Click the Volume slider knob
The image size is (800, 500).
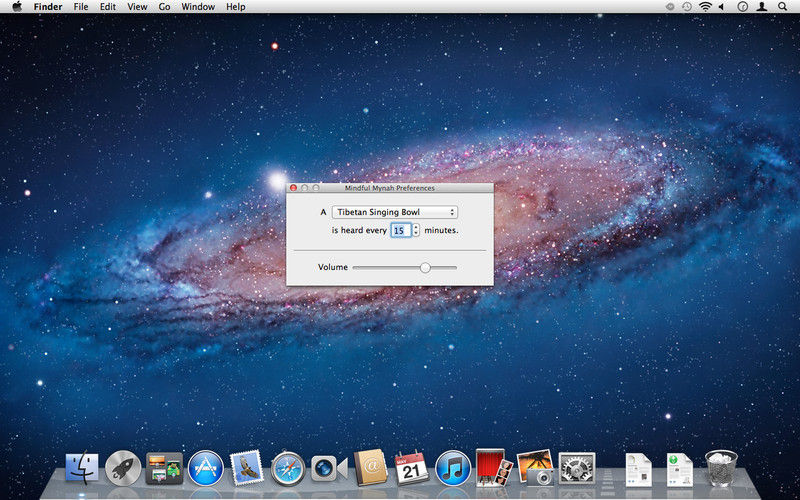(x=425, y=268)
